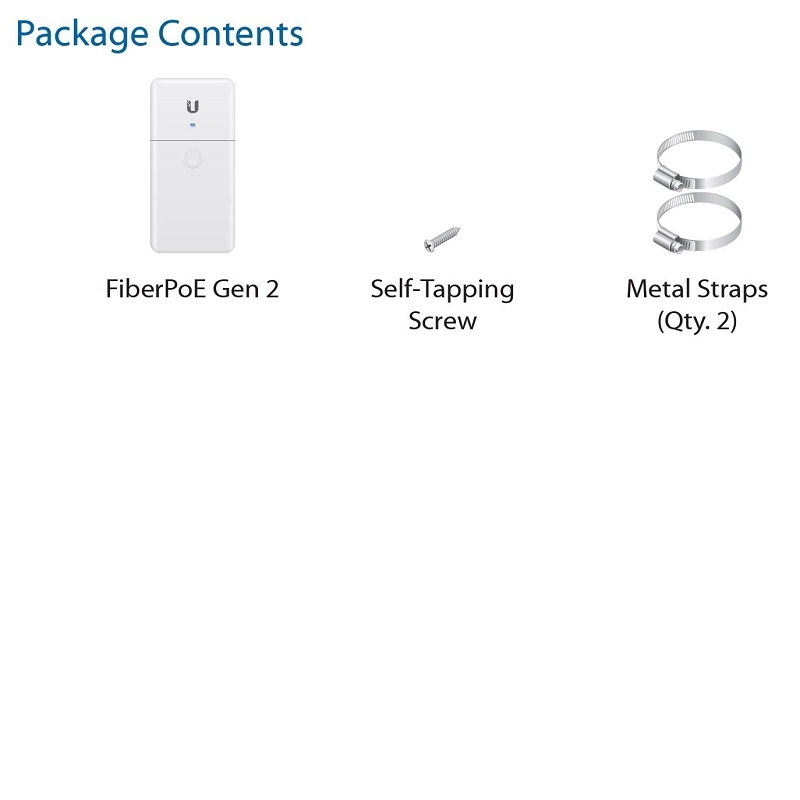Click the worm clamp on the upper strap

point(669,179)
